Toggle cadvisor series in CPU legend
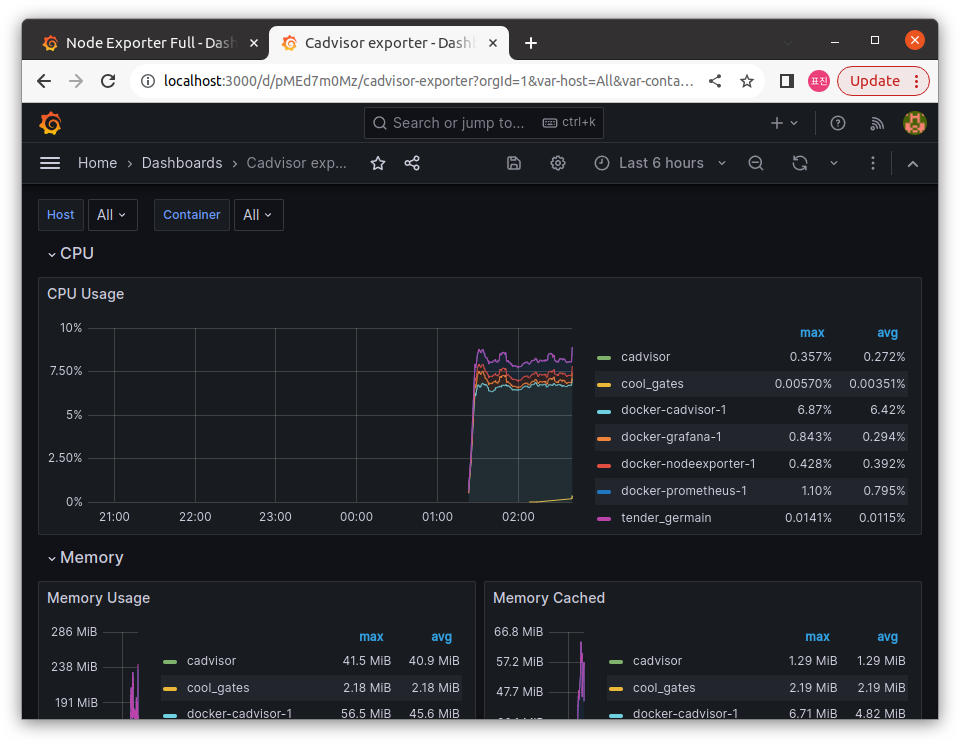960x744 pixels. [645, 357]
